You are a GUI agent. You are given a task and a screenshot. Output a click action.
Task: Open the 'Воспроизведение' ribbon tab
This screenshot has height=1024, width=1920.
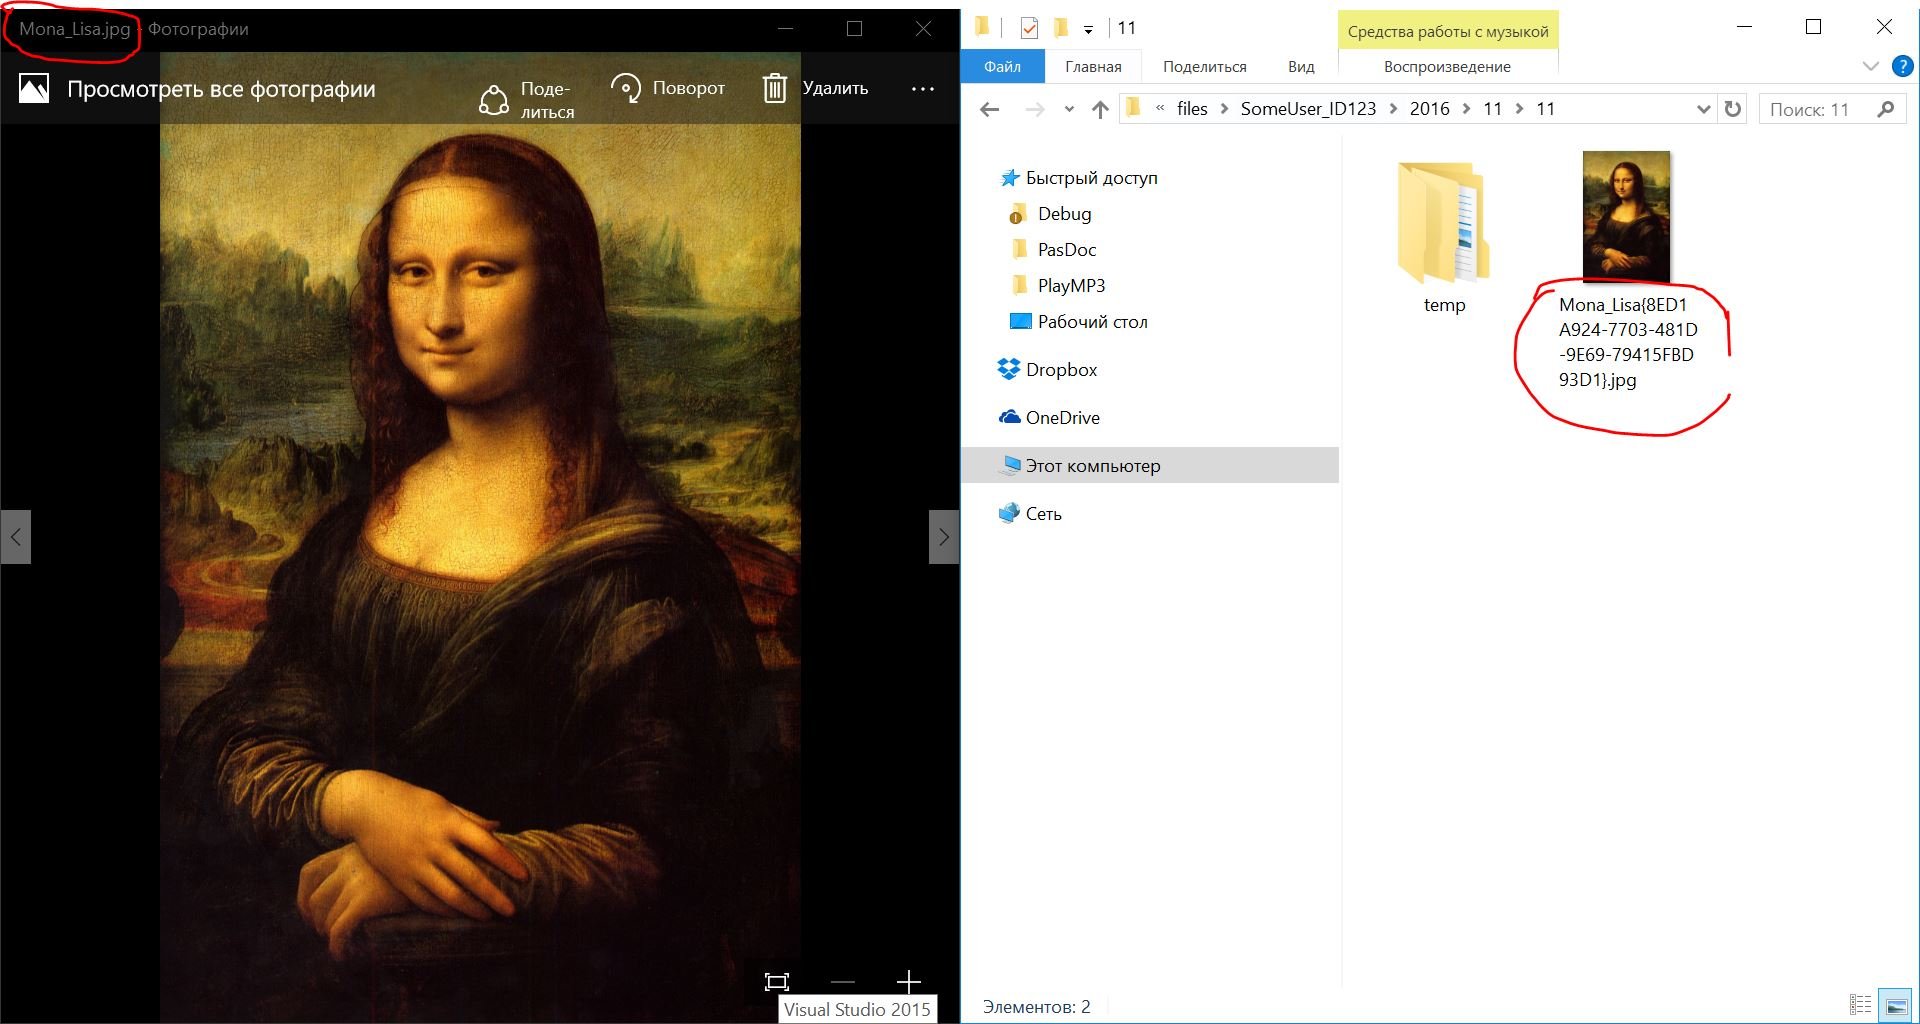[x=1447, y=66]
